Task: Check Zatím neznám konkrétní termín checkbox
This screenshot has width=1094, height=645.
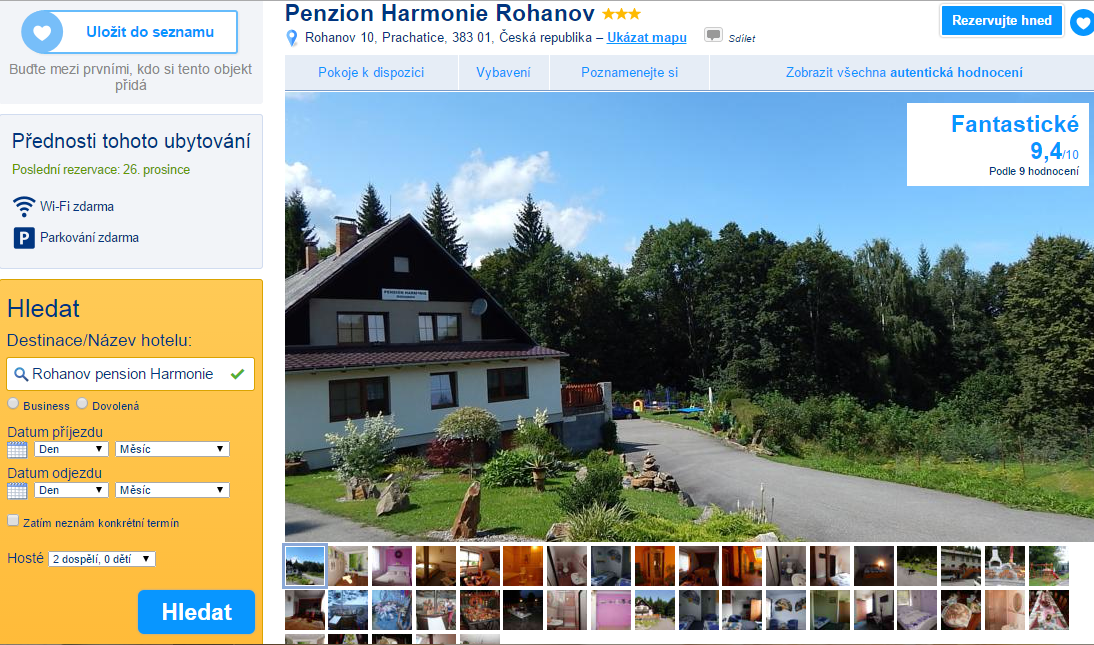Action: click(x=13, y=520)
